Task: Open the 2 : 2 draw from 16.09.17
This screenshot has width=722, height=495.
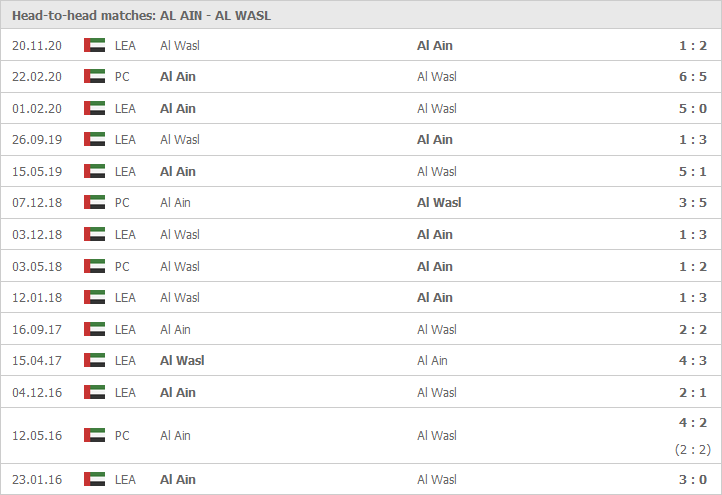Action: [x=692, y=329]
